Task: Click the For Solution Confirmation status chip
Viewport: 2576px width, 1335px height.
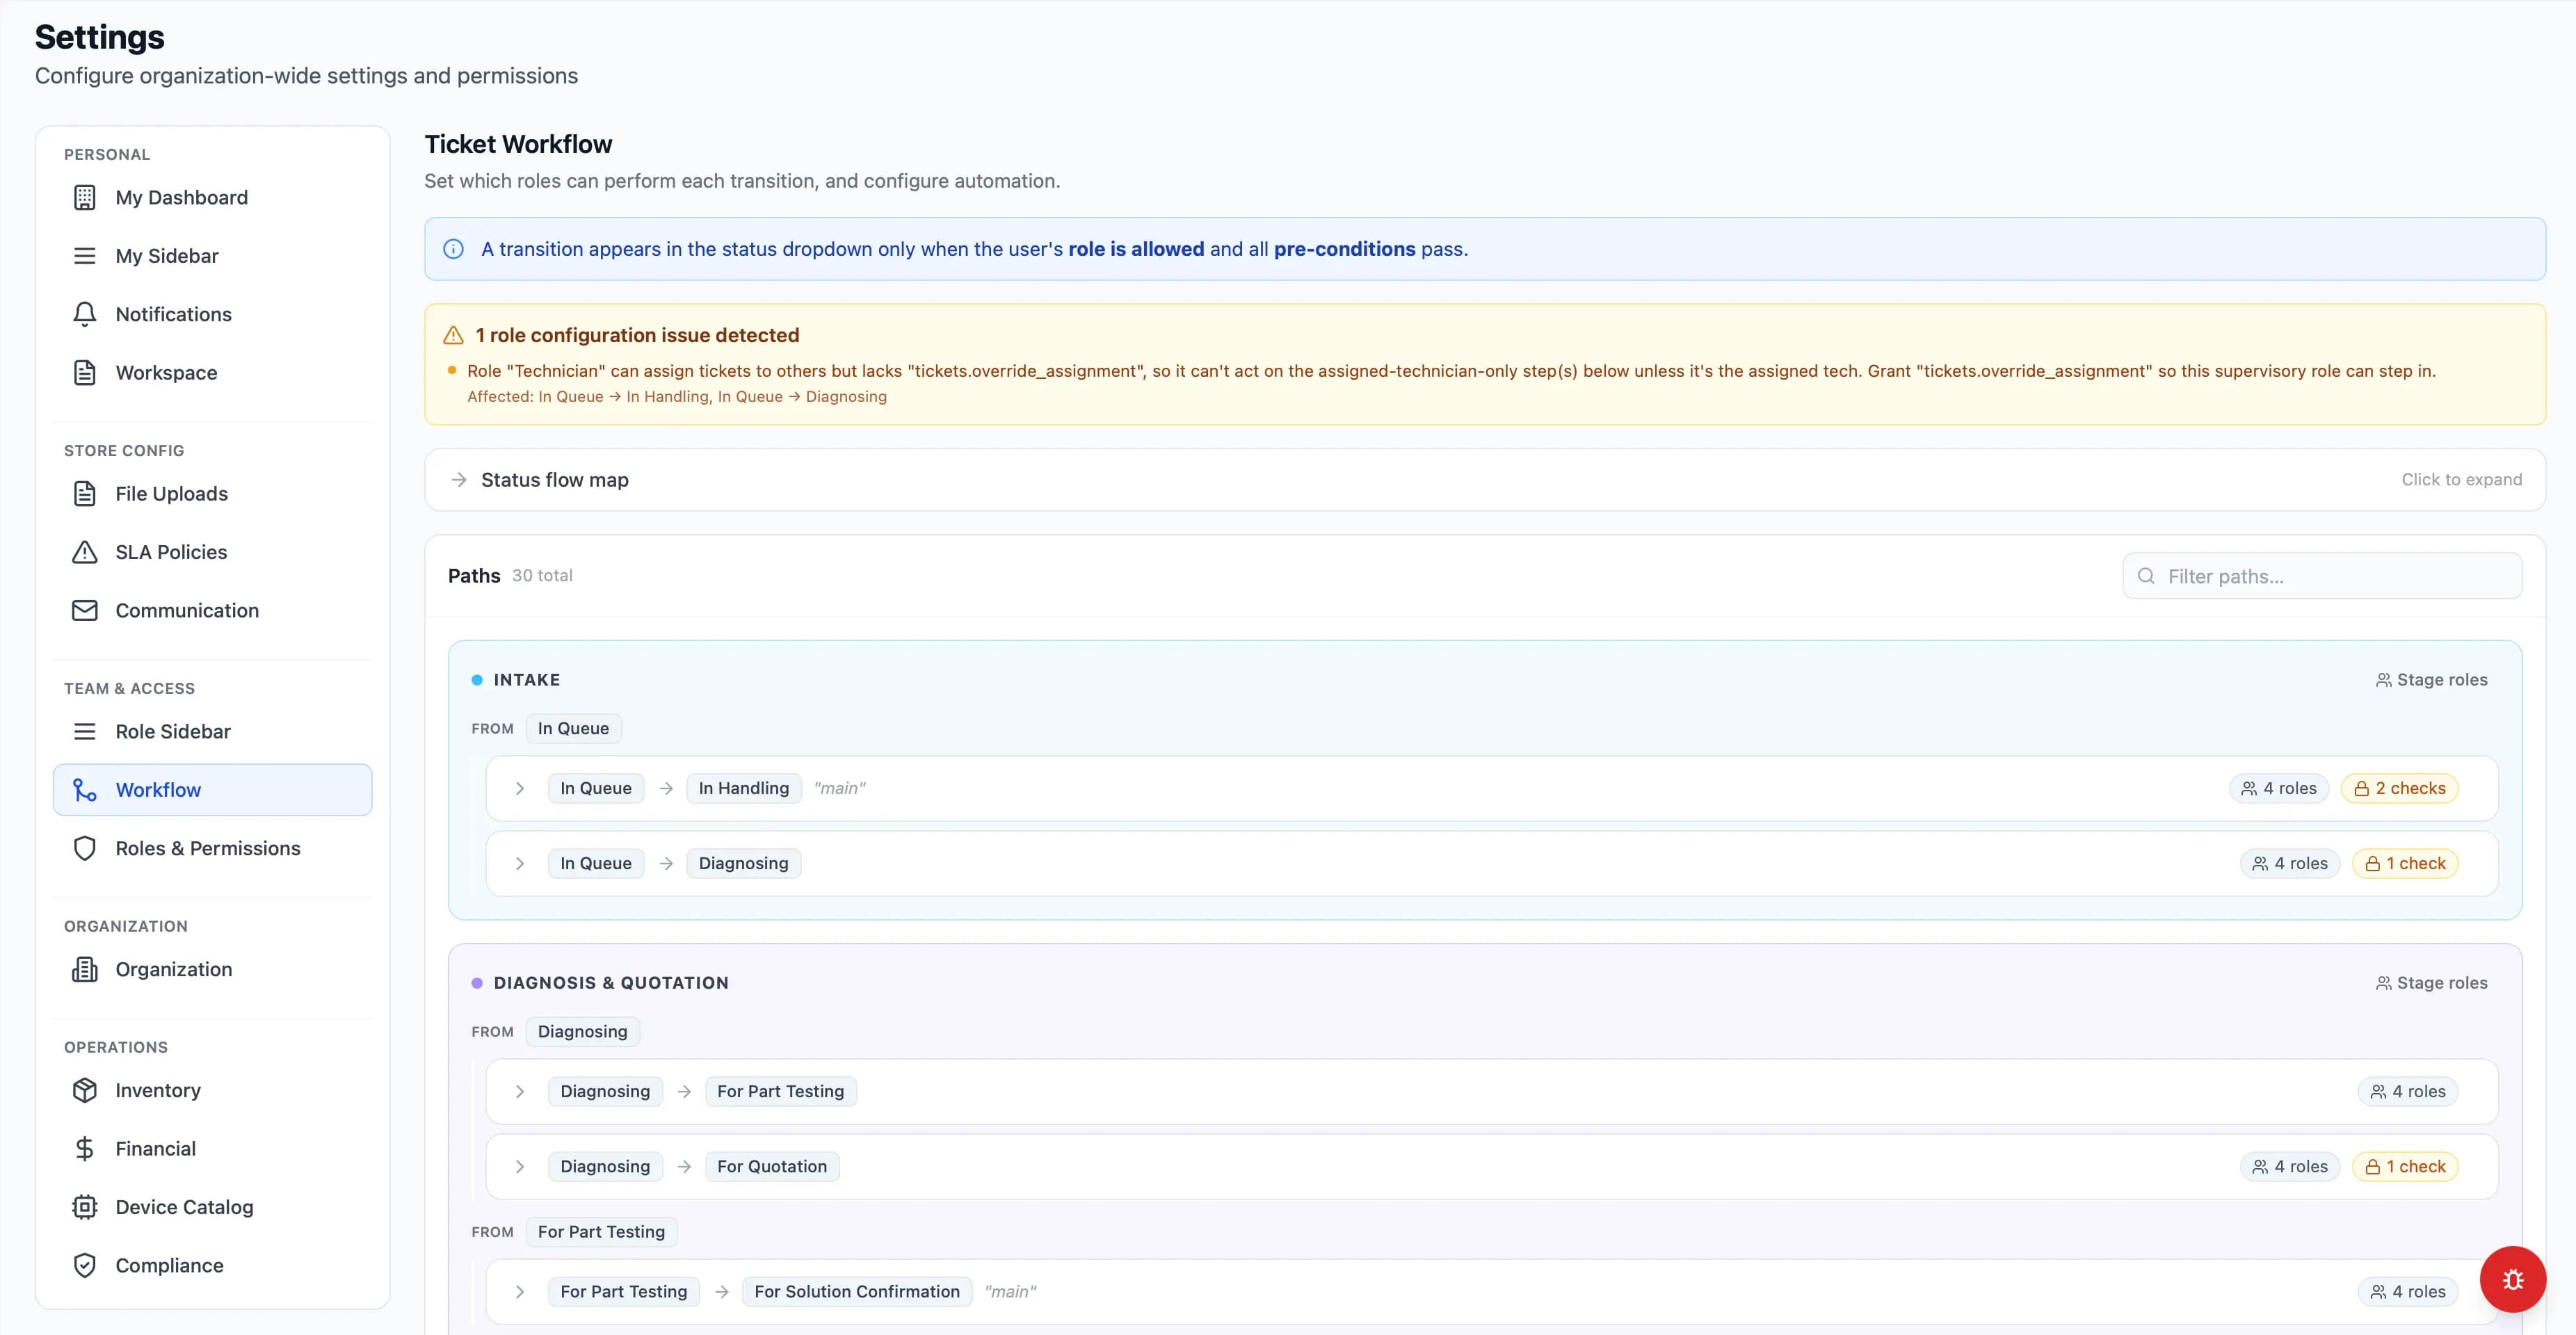Action: coord(857,1292)
